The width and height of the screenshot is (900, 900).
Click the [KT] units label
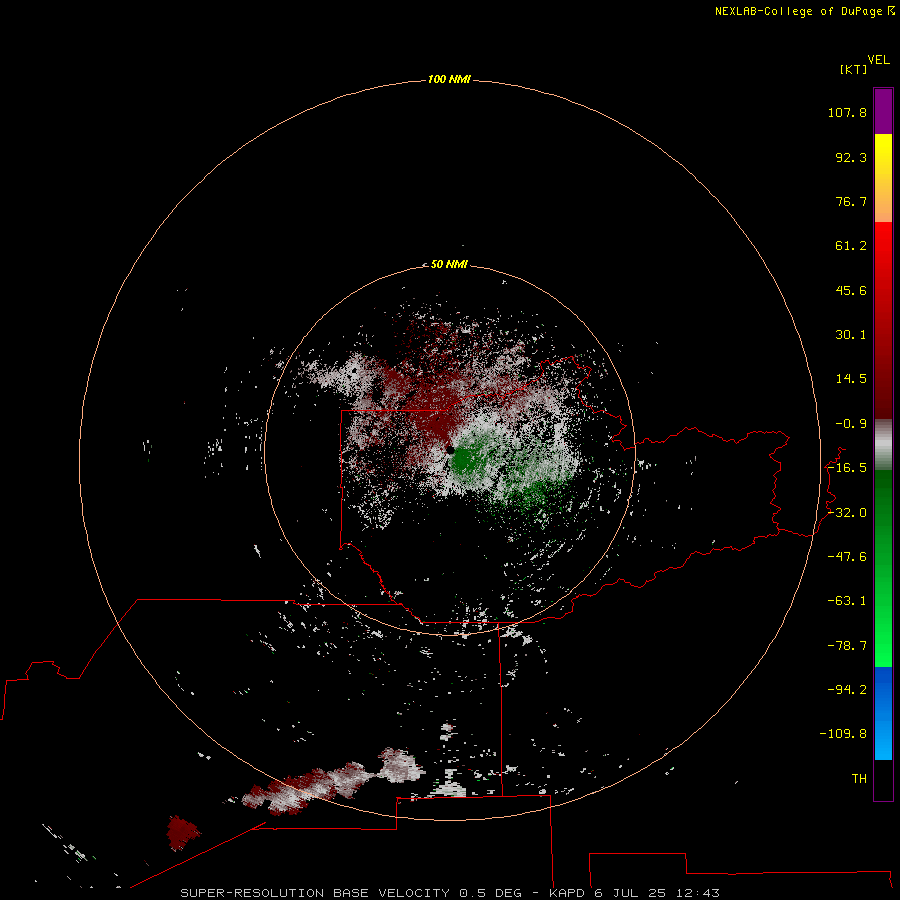click(853, 69)
